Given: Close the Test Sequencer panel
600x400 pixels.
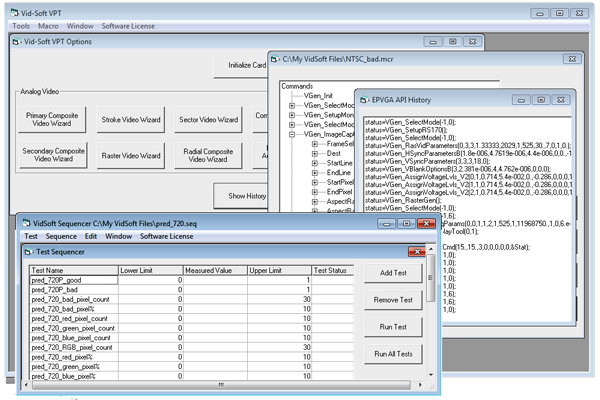Looking at the screenshot, I should 417,251.
